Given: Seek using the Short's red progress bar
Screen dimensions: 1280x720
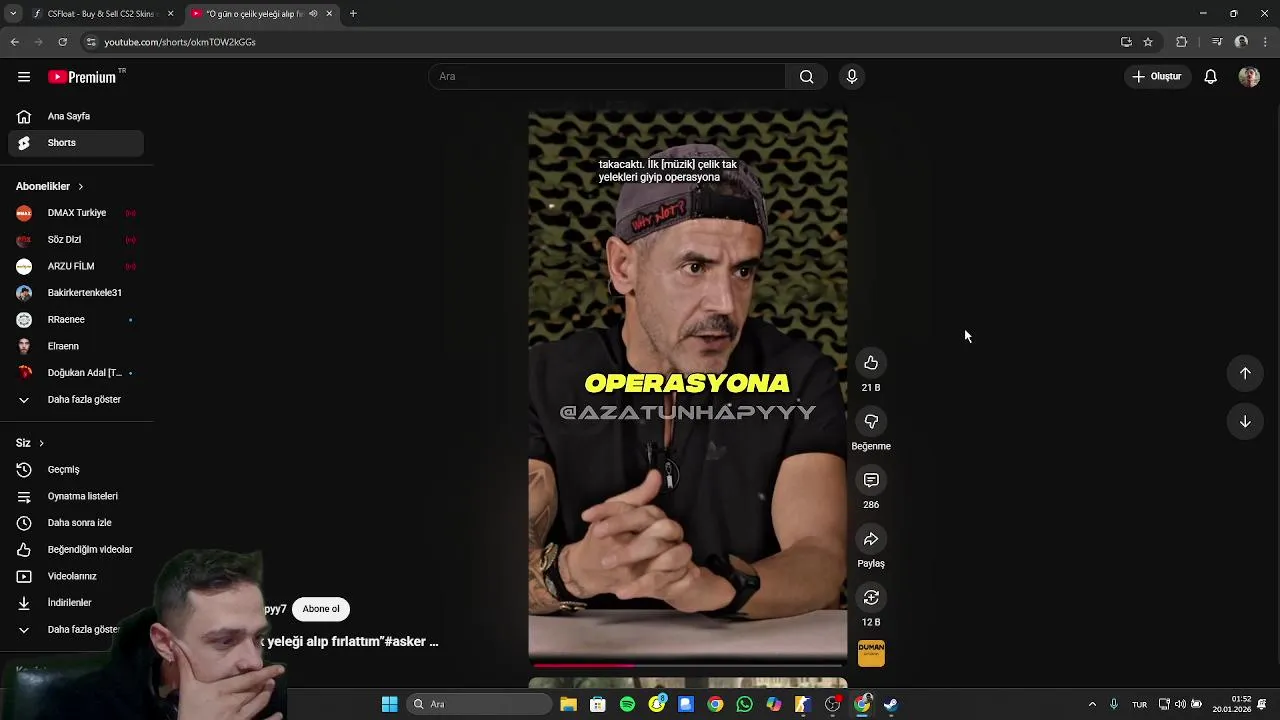Looking at the screenshot, I should pyautogui.click(x=687, y=665).
